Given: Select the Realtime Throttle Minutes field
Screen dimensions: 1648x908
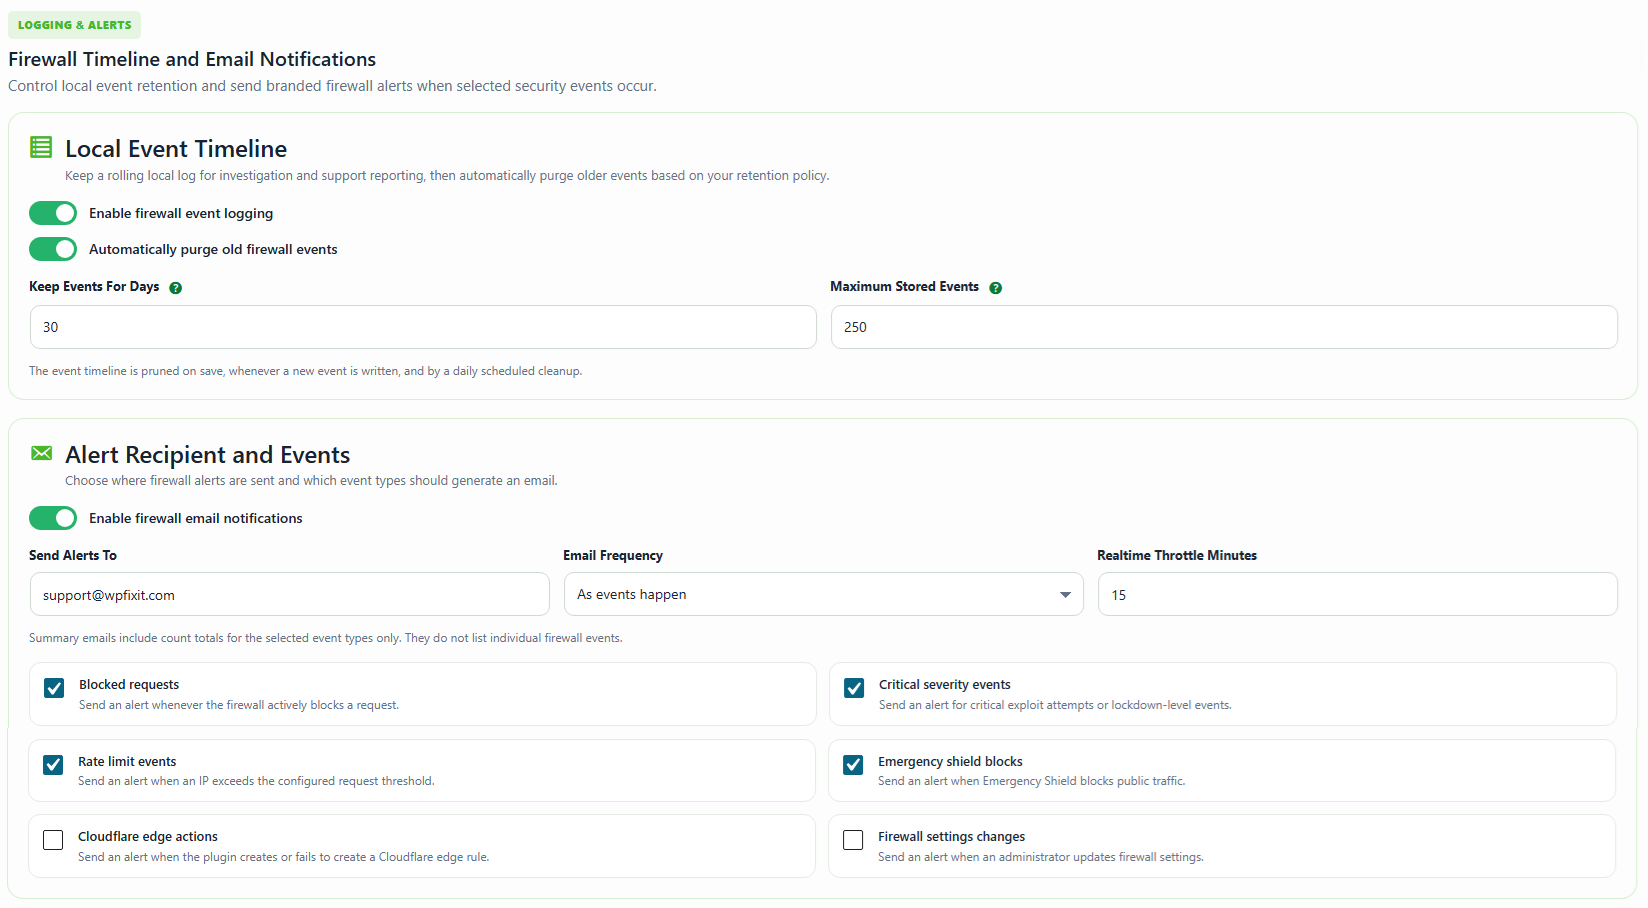Looking at the screenshot, I should coord(1358,594).
